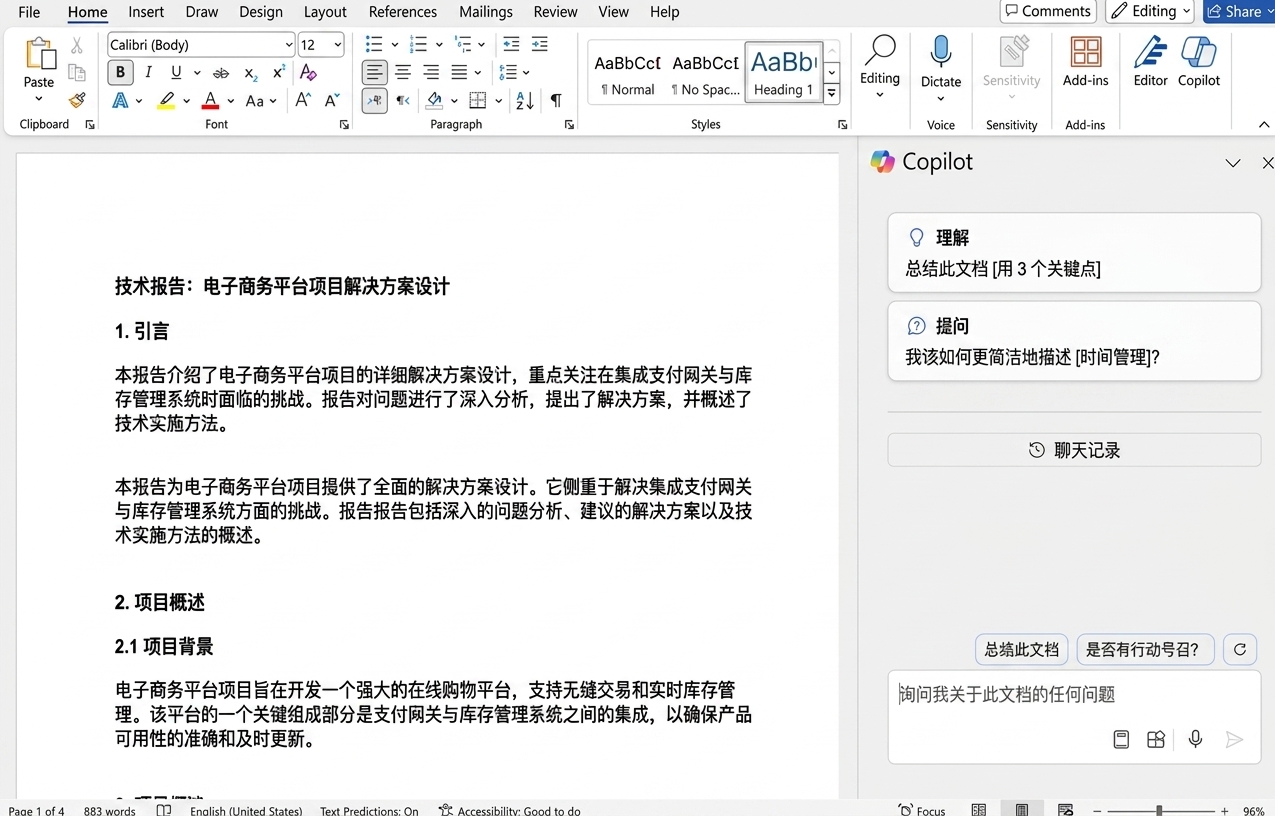
Task: Switch to Web Layout view in status bar
Action: click(1066, 810)
